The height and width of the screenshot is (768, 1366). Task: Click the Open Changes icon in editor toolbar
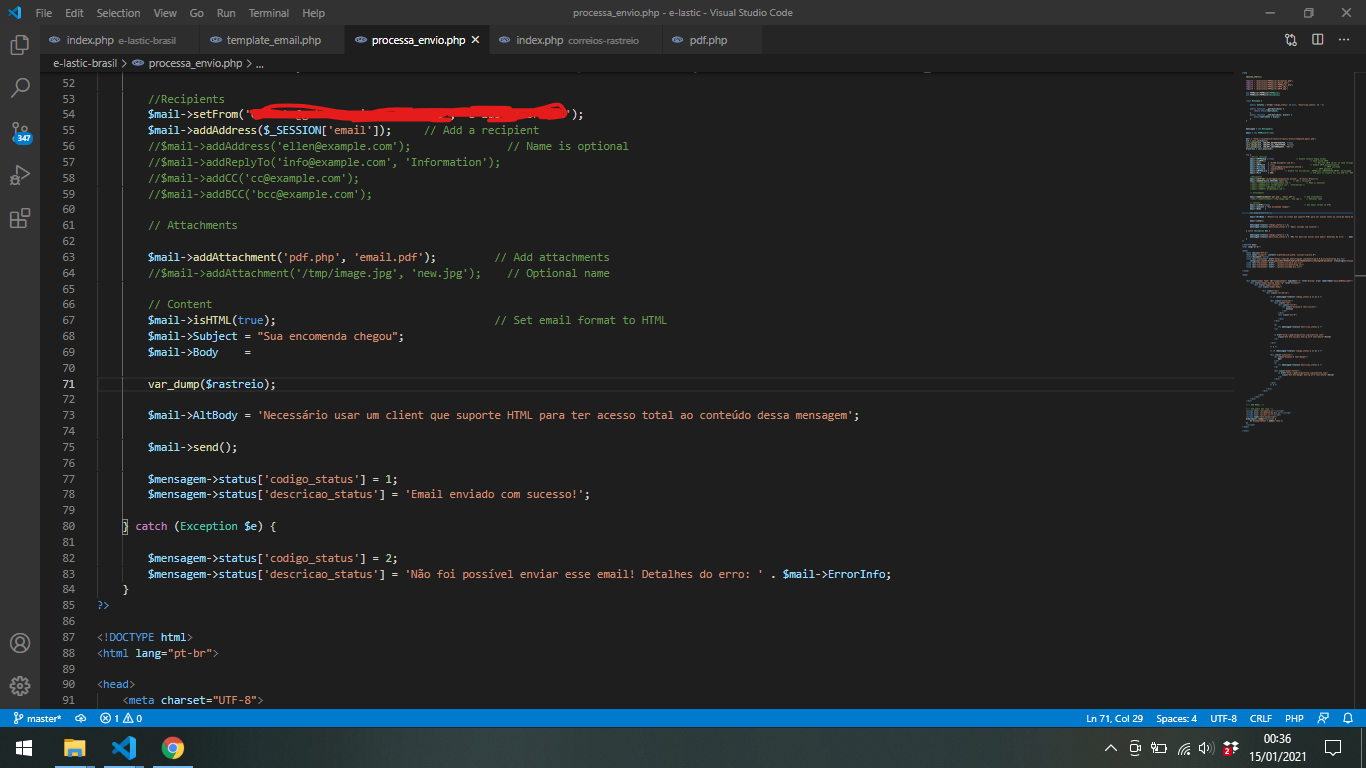tap(1291, 40)
